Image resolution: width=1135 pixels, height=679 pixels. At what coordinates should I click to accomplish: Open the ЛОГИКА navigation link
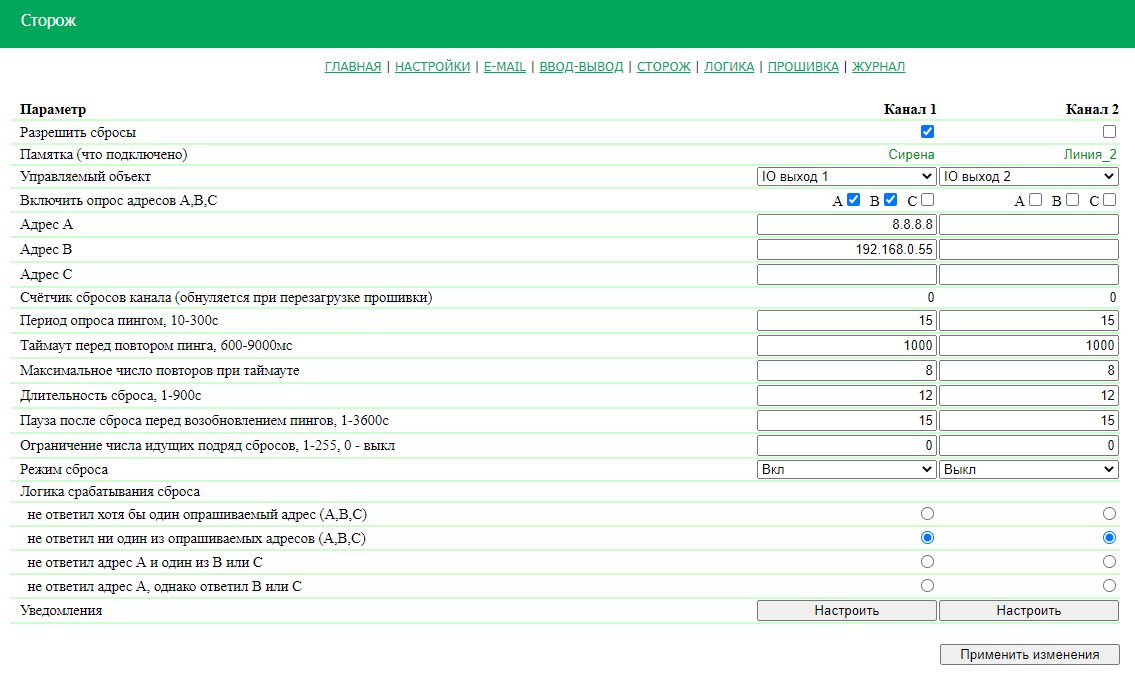tap(729, 67)
